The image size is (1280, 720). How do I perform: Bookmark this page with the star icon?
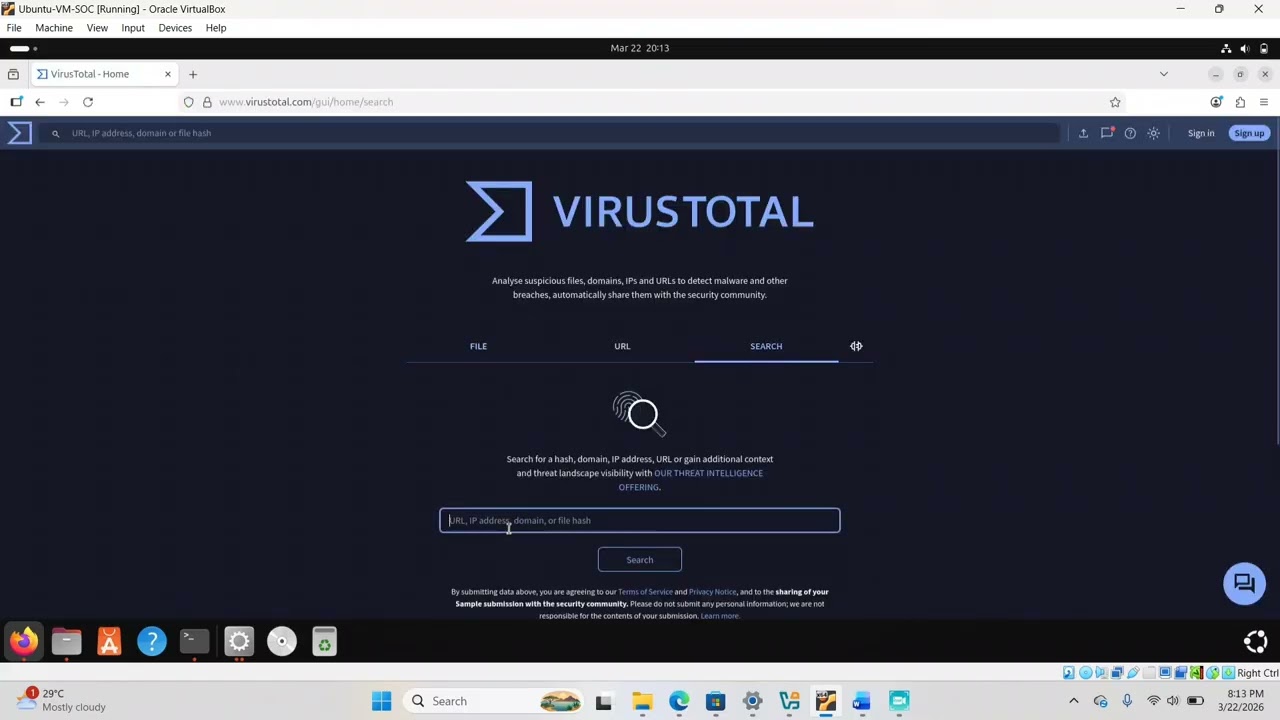[x=1115, y=102]
